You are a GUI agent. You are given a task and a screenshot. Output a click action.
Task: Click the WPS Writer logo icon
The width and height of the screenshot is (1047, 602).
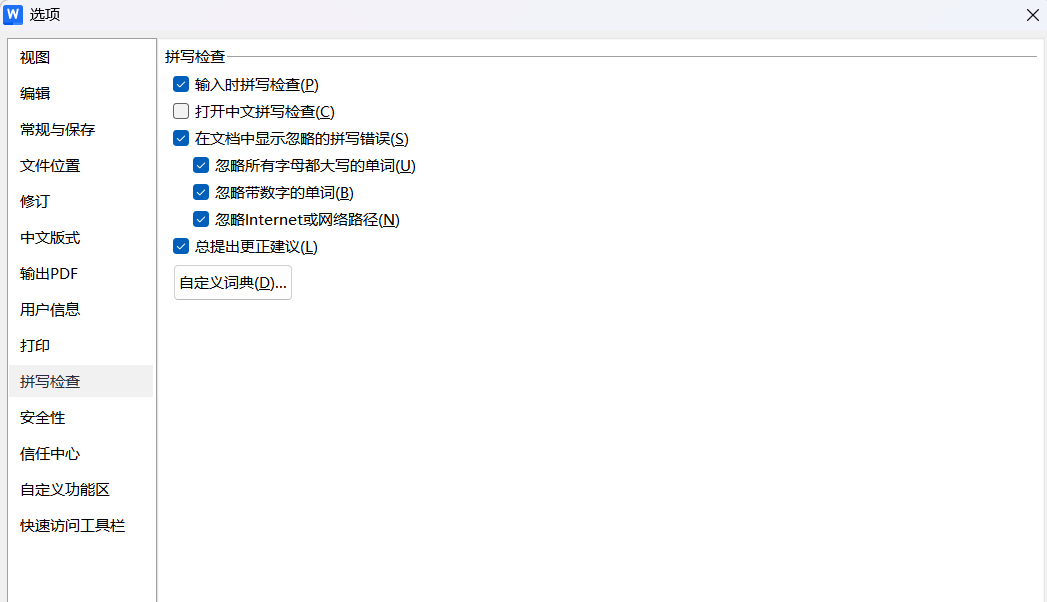[14, 14]
